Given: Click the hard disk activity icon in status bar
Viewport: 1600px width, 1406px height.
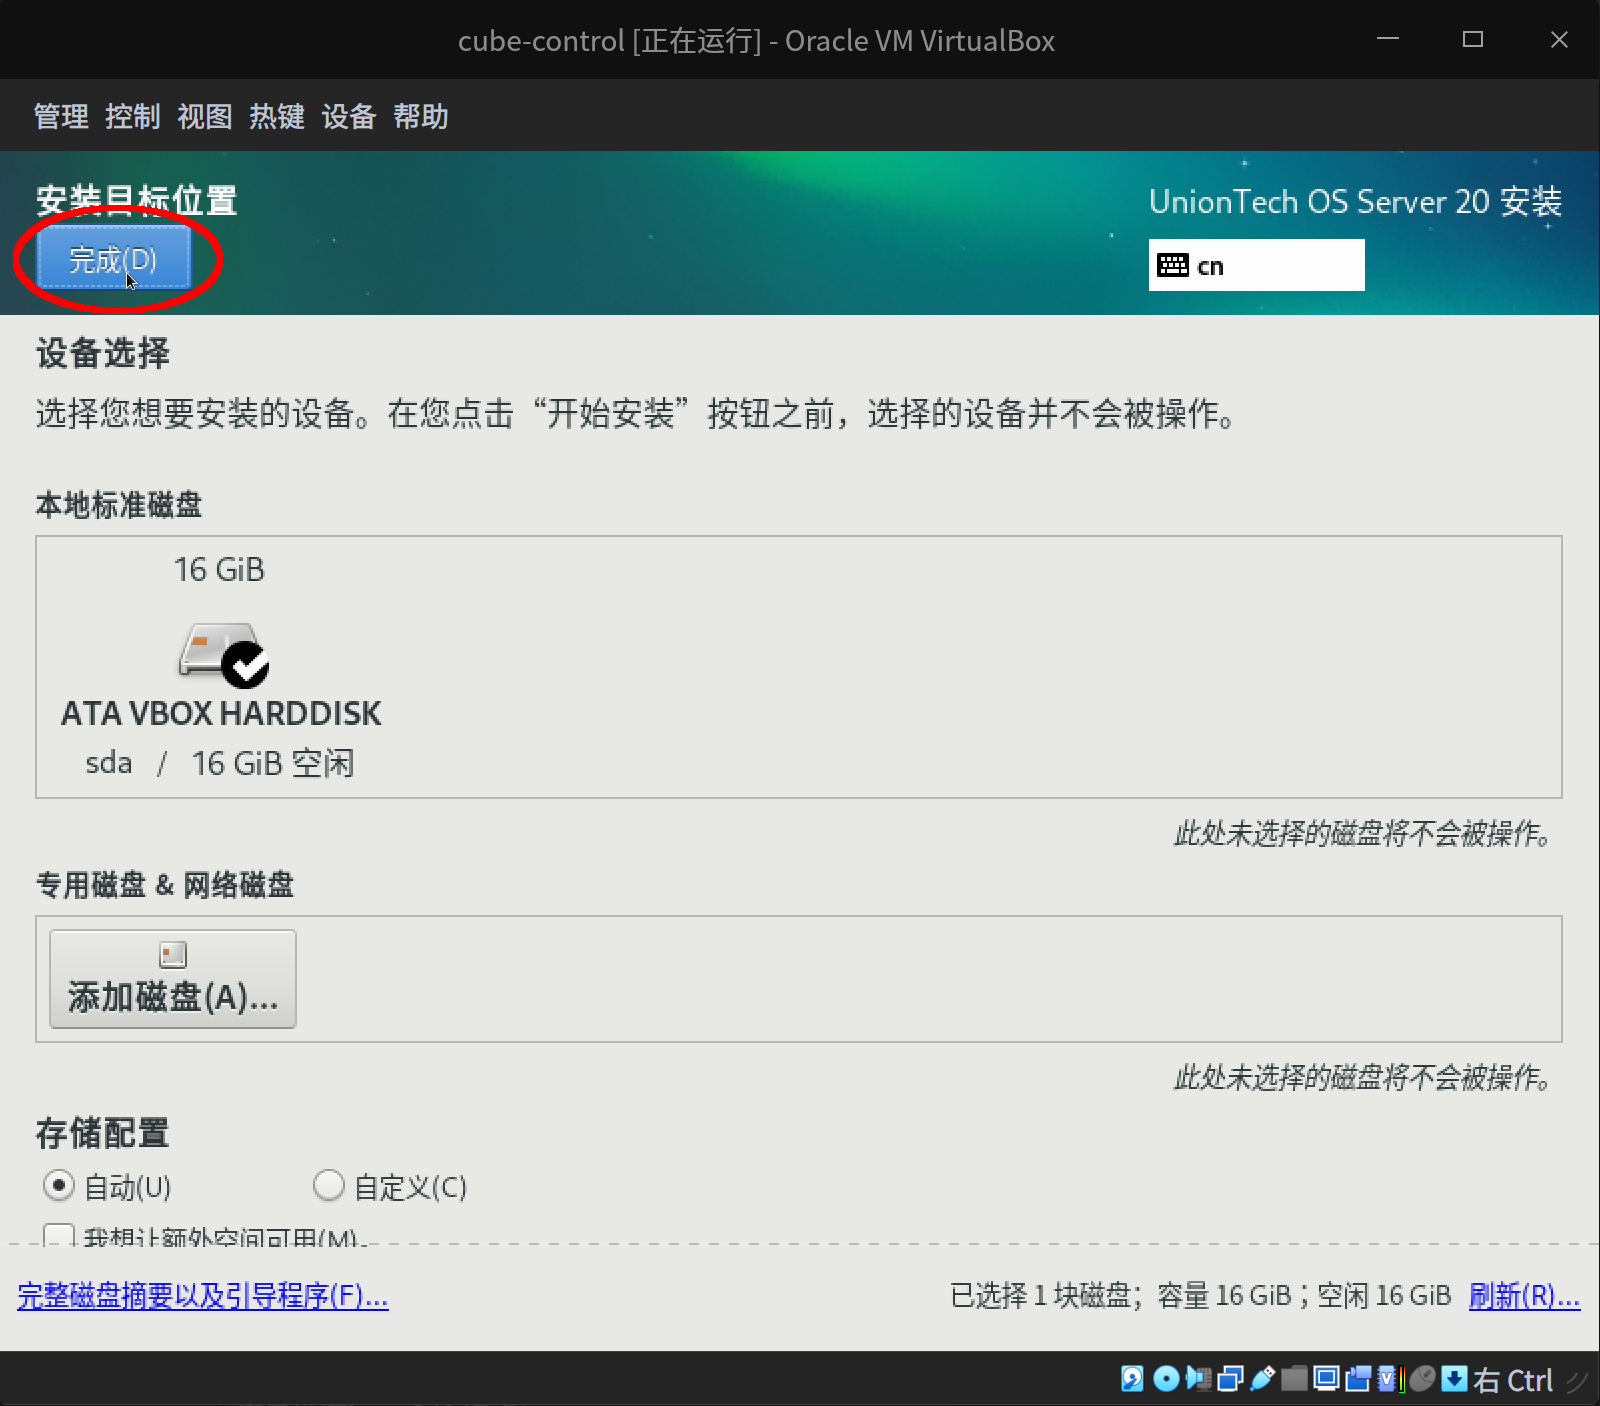Looking at the screenshot, I should pos(1132,1380).
